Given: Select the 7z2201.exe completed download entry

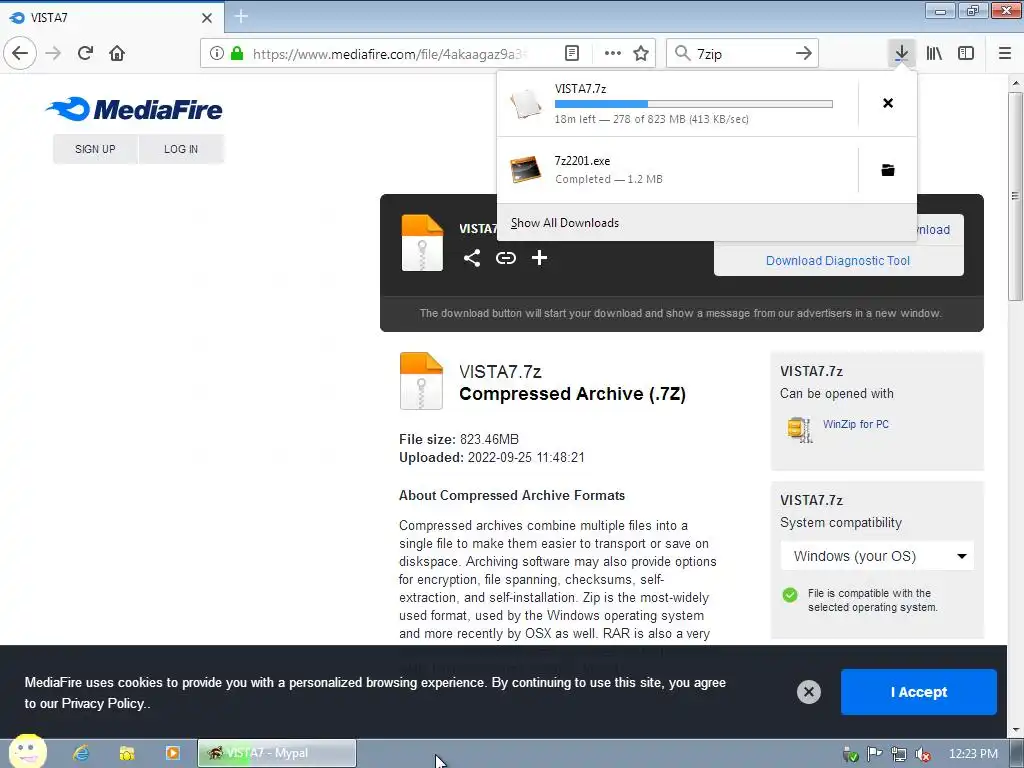Looking at the screenshot, I should [x=677, y=170].
